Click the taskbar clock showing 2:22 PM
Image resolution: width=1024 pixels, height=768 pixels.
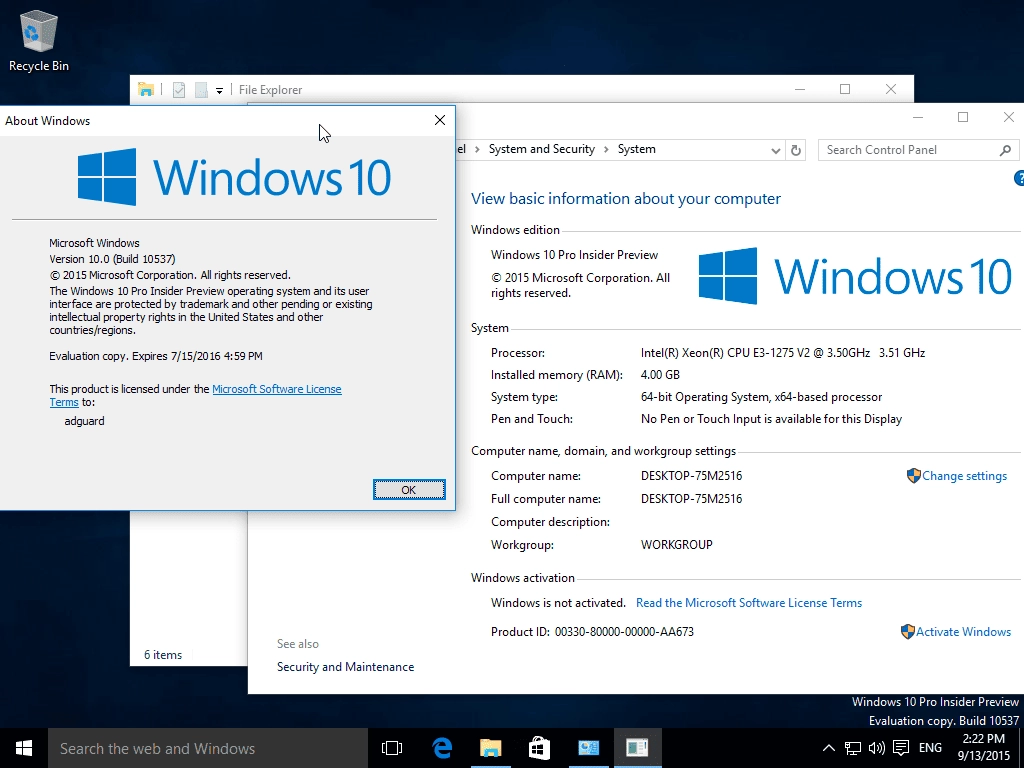984,748
